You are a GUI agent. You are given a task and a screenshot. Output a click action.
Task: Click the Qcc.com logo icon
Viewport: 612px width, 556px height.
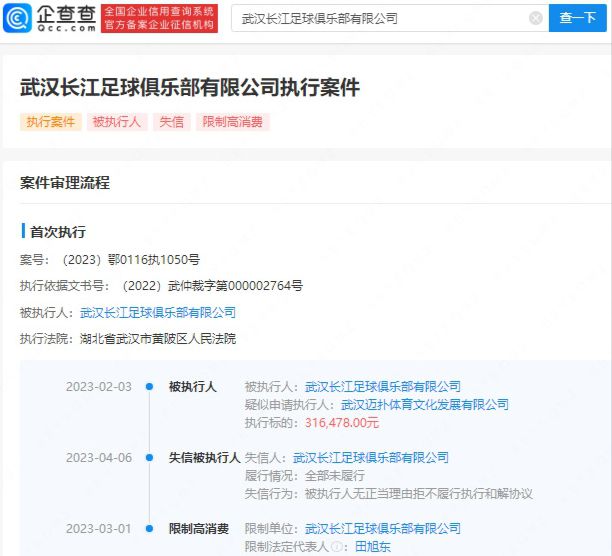pyautogui.click(x=17, y=18)
